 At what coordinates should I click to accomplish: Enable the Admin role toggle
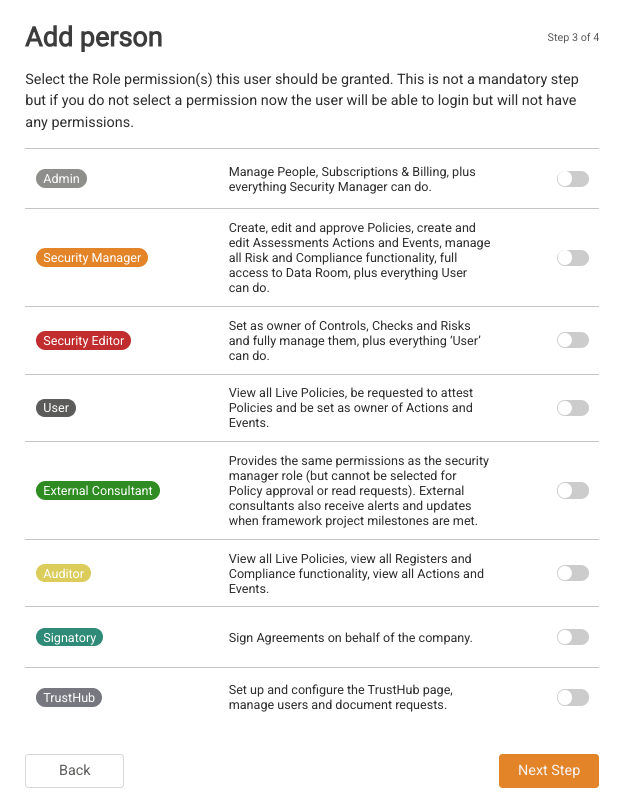tap(572, 179)
